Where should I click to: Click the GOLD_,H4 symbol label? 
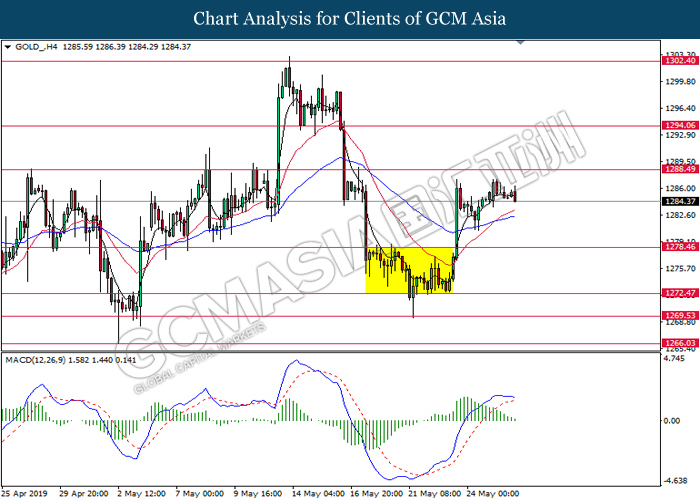[36, 47]
